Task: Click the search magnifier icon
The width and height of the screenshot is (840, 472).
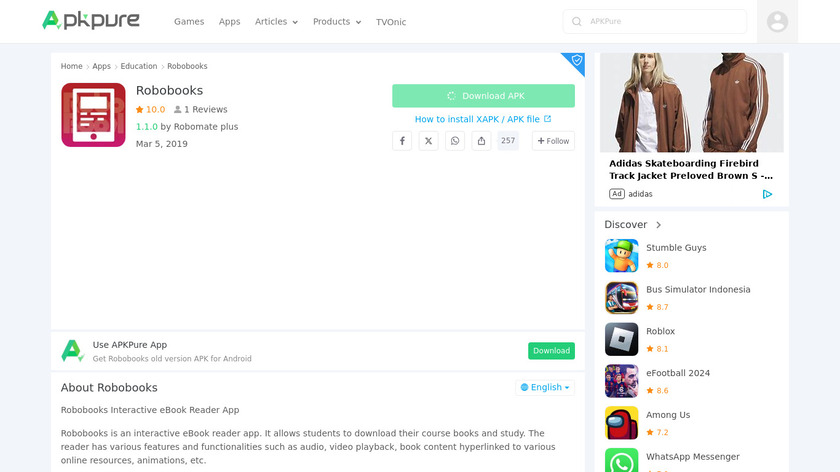Action: coord(576,21)
